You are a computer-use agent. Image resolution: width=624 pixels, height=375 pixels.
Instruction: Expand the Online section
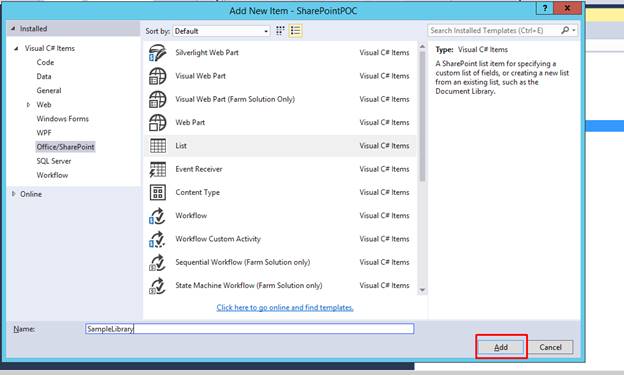(14, 194)
